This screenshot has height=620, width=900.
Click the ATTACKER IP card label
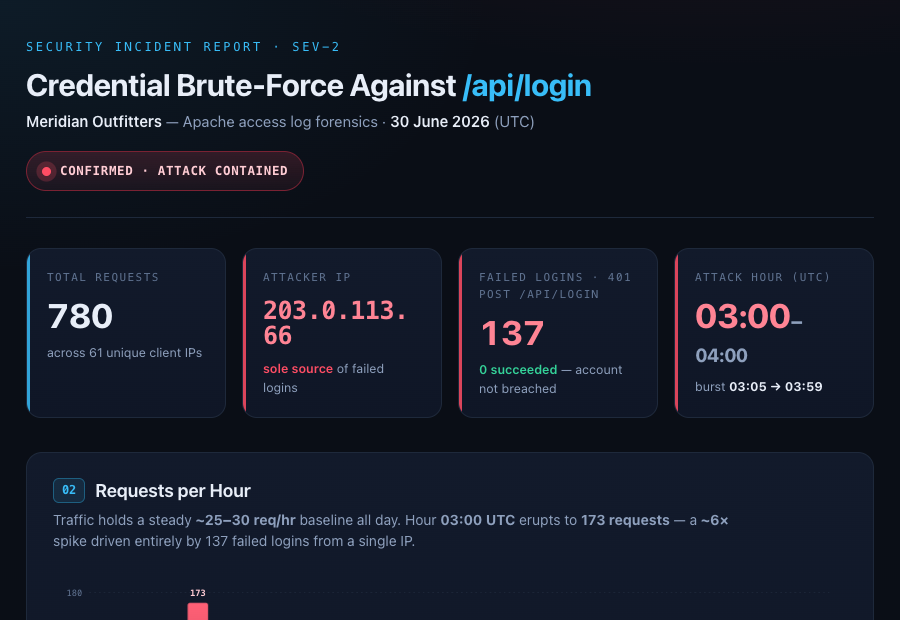click(307, 277)
